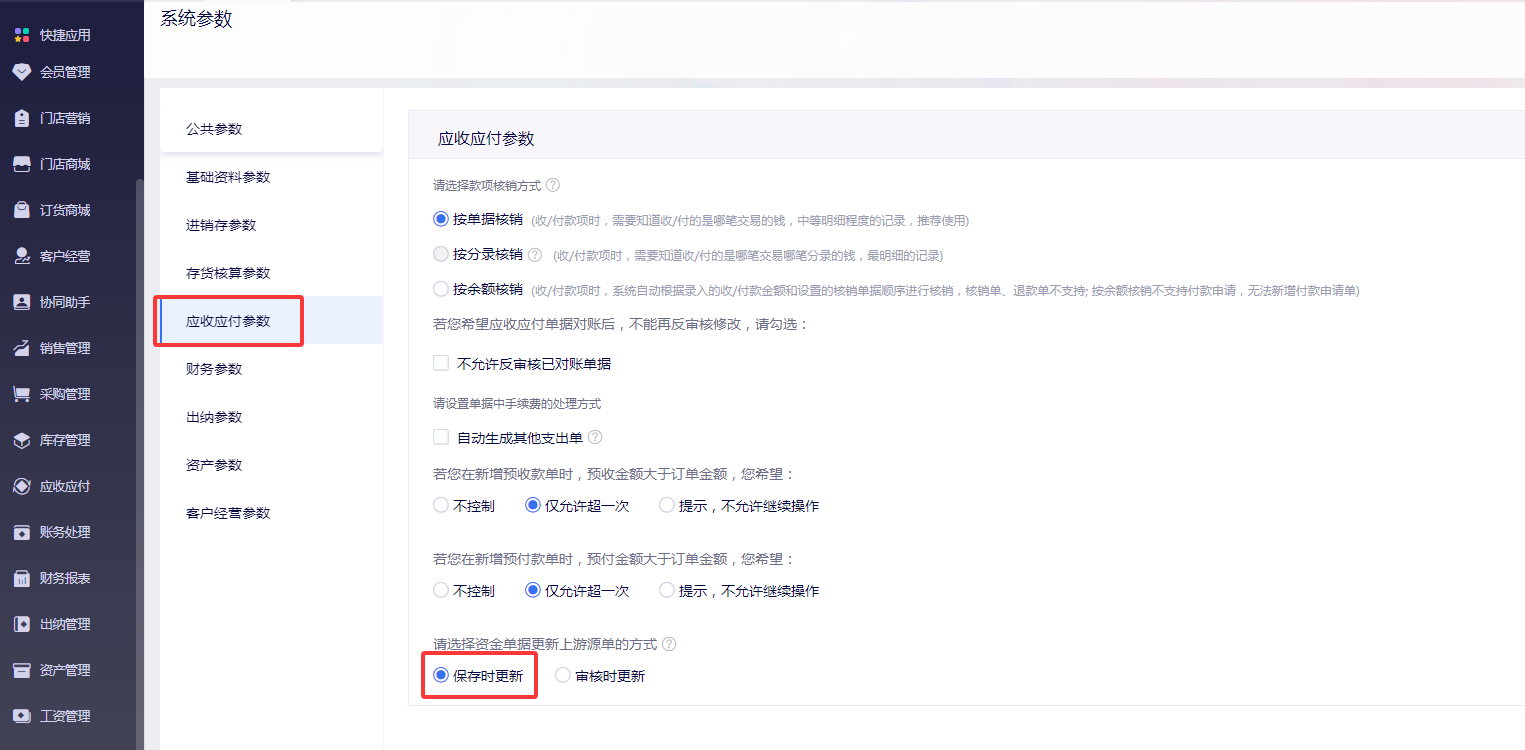Click the 采购管理 cart icon

point(22,394)
